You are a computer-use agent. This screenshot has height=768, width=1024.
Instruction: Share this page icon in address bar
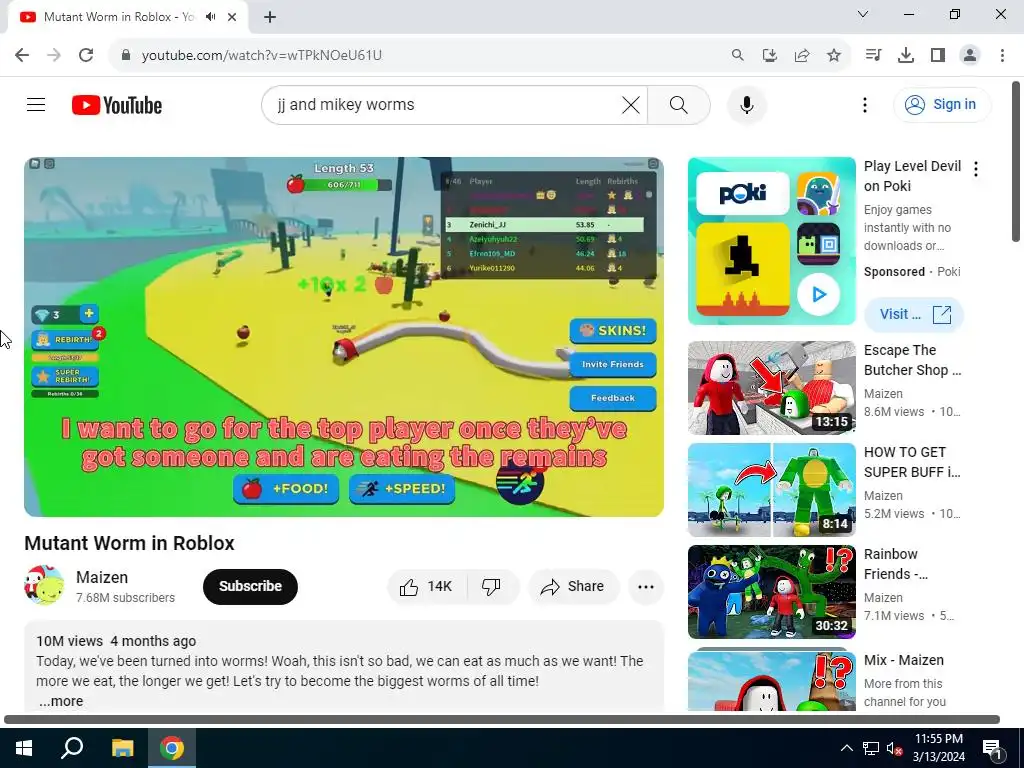tap(801, 55)
